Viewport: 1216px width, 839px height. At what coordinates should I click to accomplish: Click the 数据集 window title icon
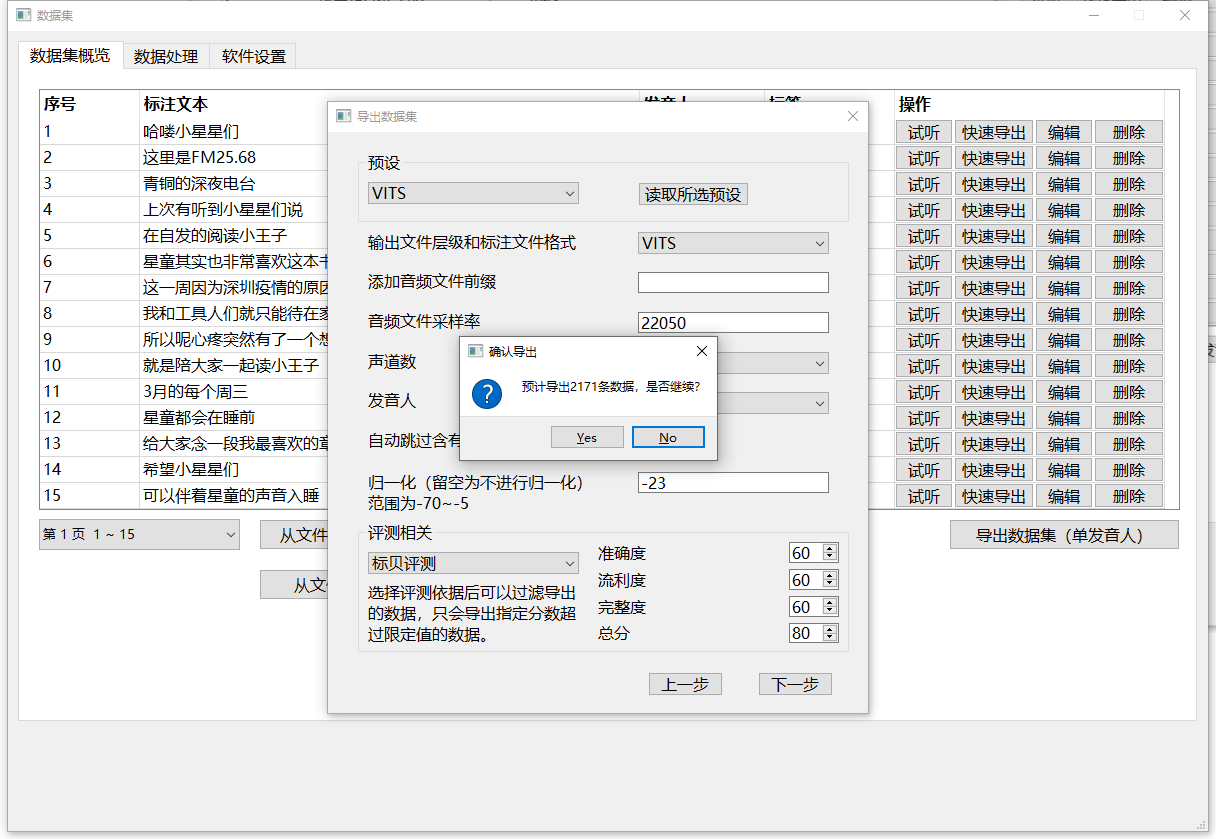(23, 15)
